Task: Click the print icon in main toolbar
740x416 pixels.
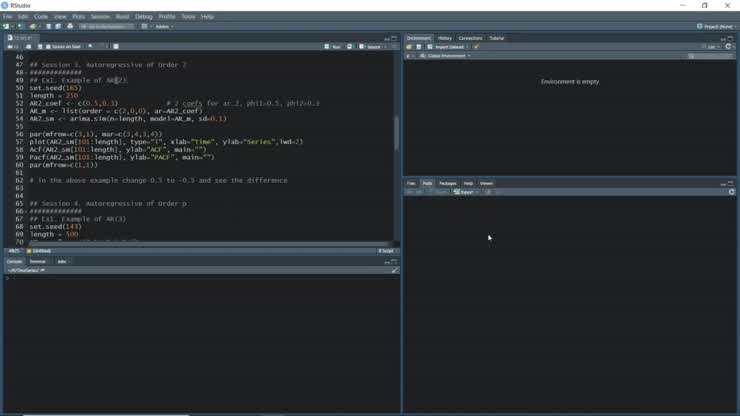Action: point(71,27)
